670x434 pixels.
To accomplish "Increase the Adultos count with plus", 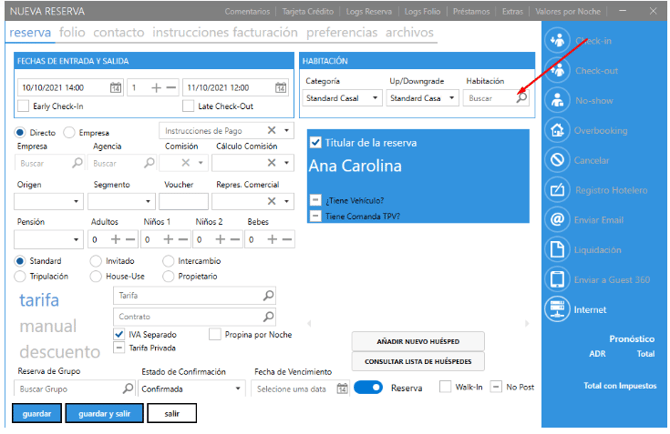I will pyautogui.click(x=117, y=240).
